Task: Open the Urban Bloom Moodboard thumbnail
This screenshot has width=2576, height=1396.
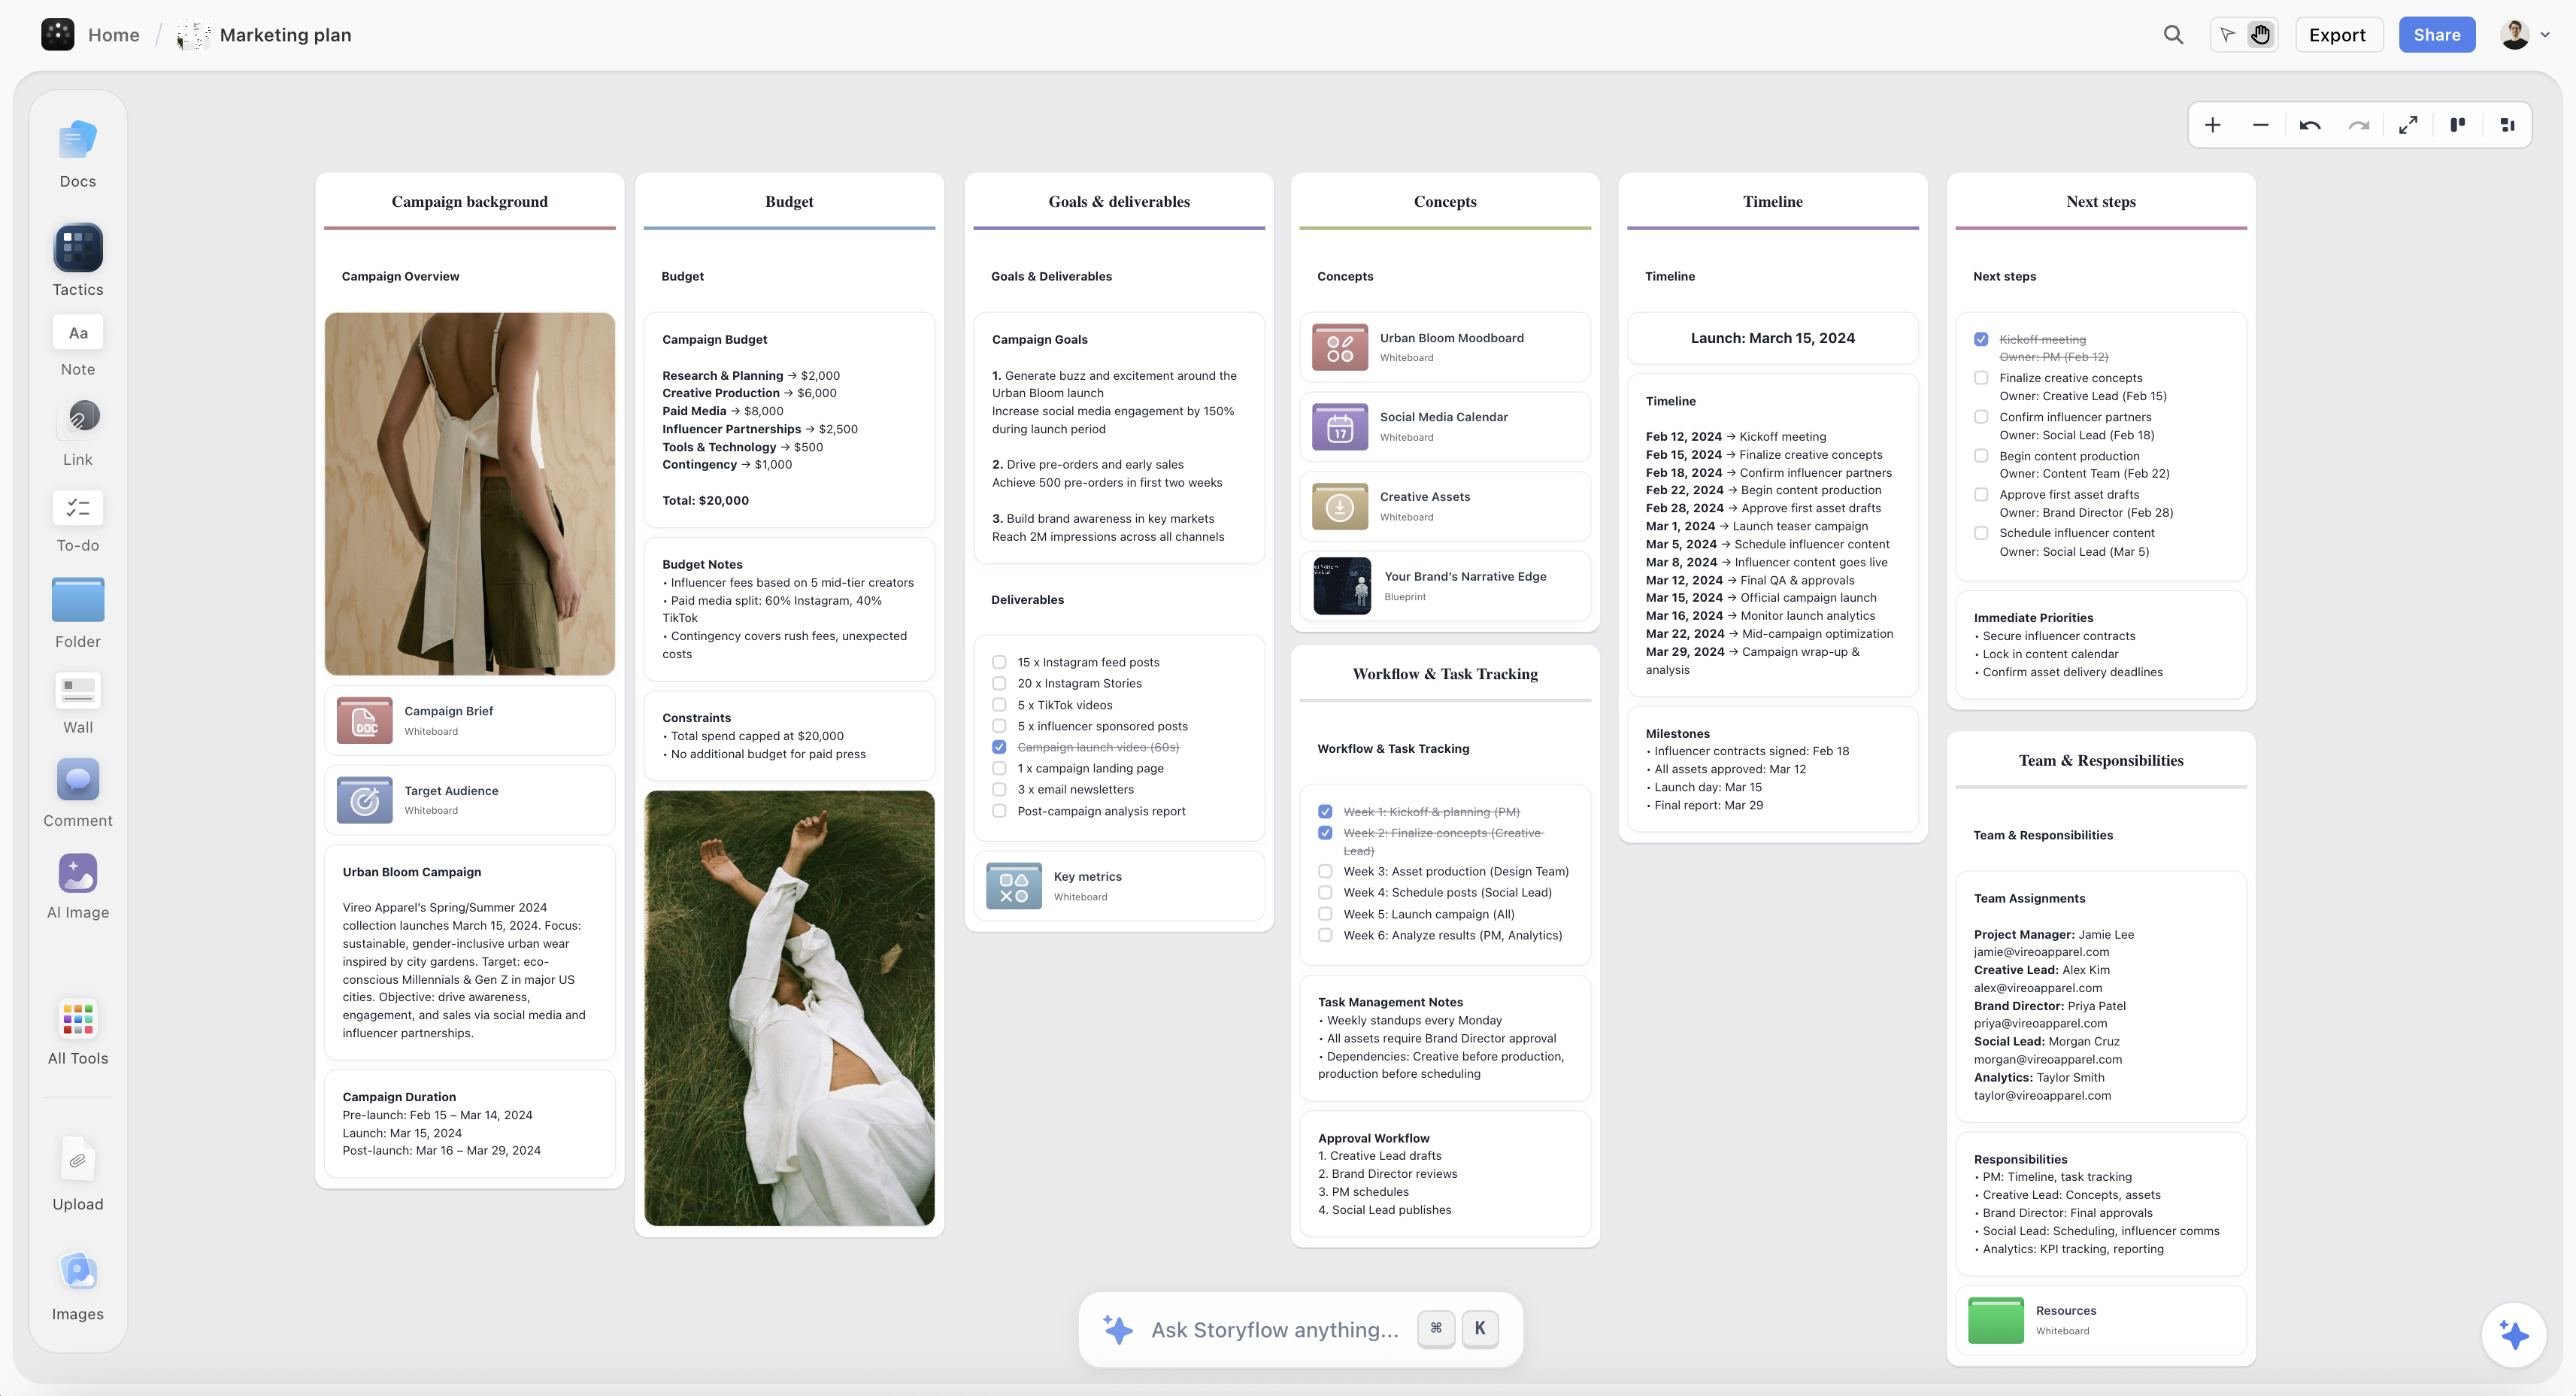Action: pos(1339,346)
